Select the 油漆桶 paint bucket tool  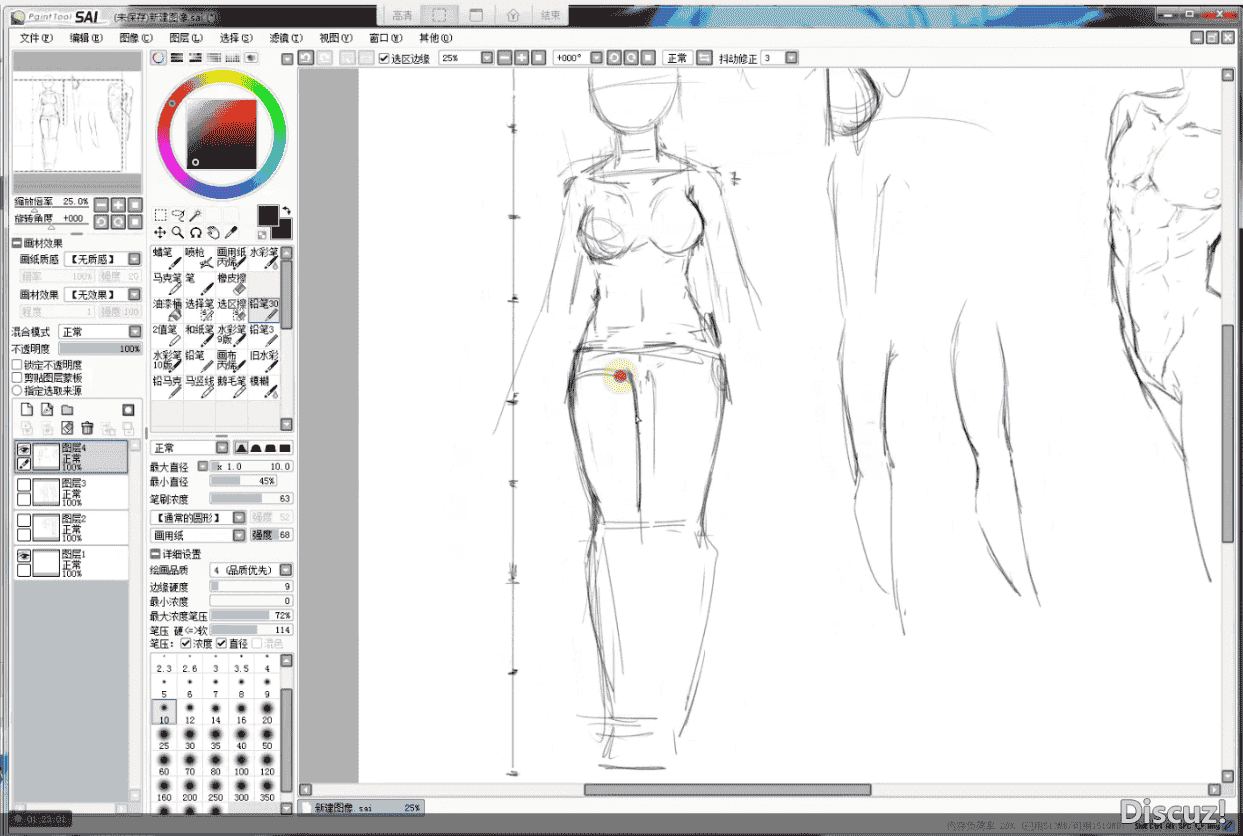tap(167, 308)
